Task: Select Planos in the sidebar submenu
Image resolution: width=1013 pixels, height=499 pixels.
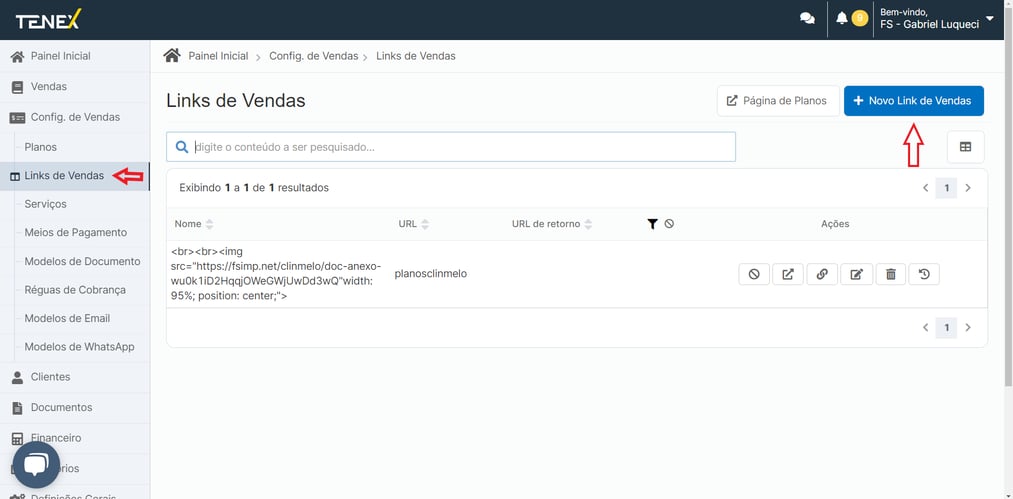Action: tap(41, 147)
